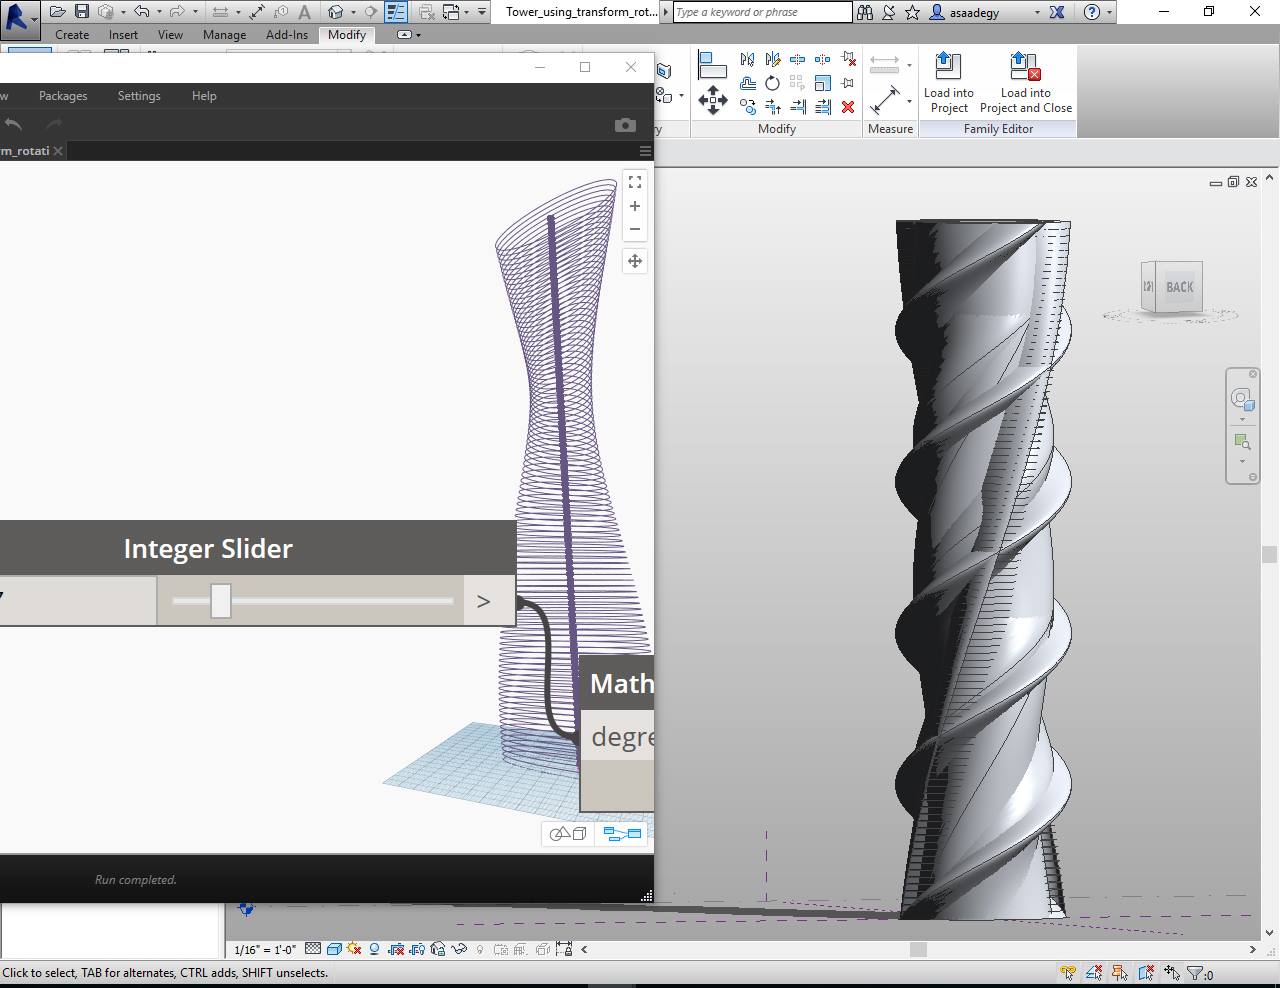Click the Integer Slider handle

221,600
